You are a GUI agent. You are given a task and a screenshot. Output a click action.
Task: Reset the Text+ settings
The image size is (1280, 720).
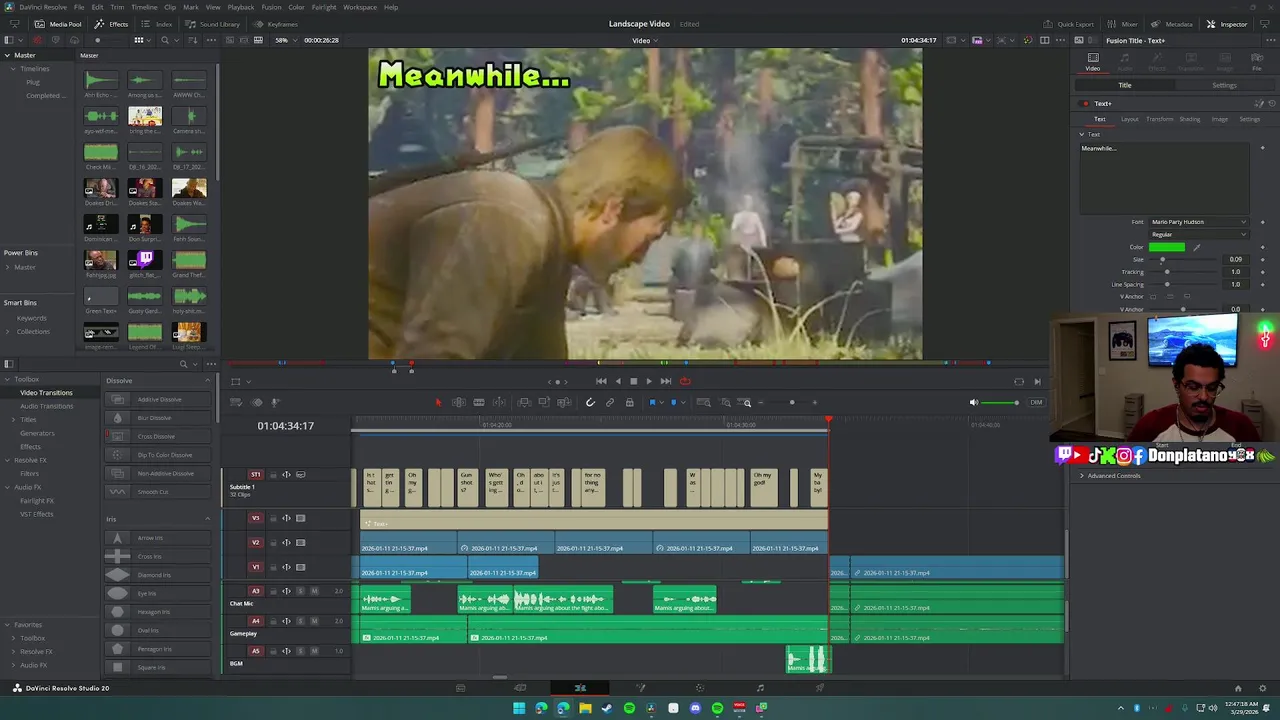tap(1272, 103)
